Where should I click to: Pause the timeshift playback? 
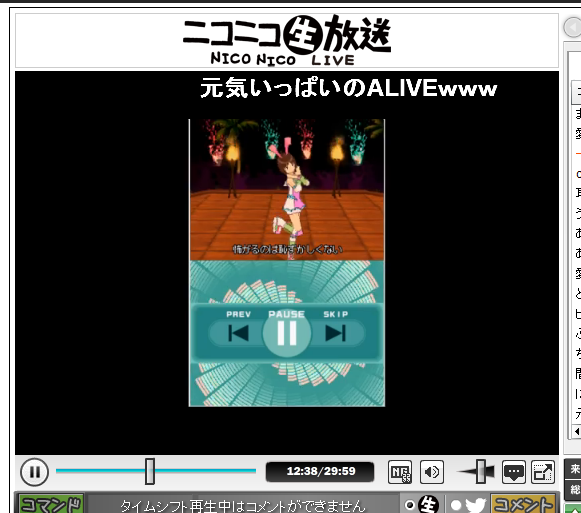(x=34, y=472)
